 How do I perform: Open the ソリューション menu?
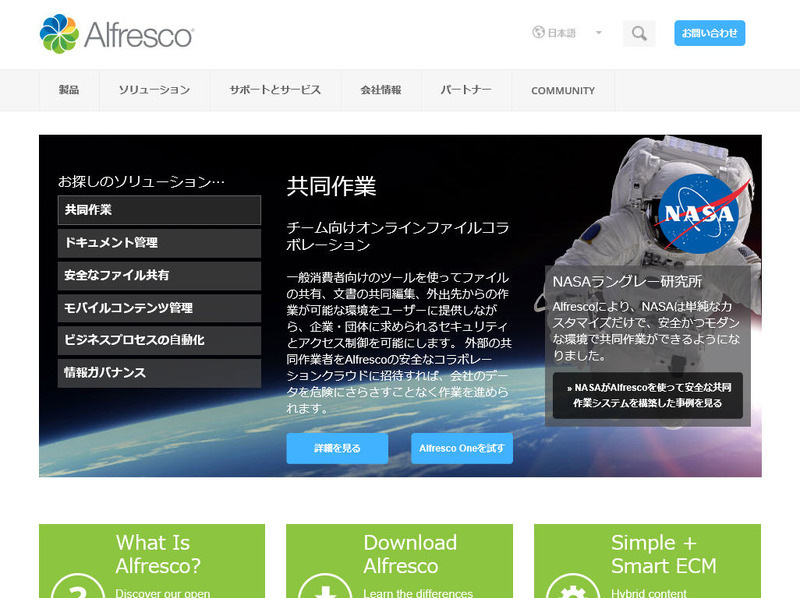click(154, 90)
